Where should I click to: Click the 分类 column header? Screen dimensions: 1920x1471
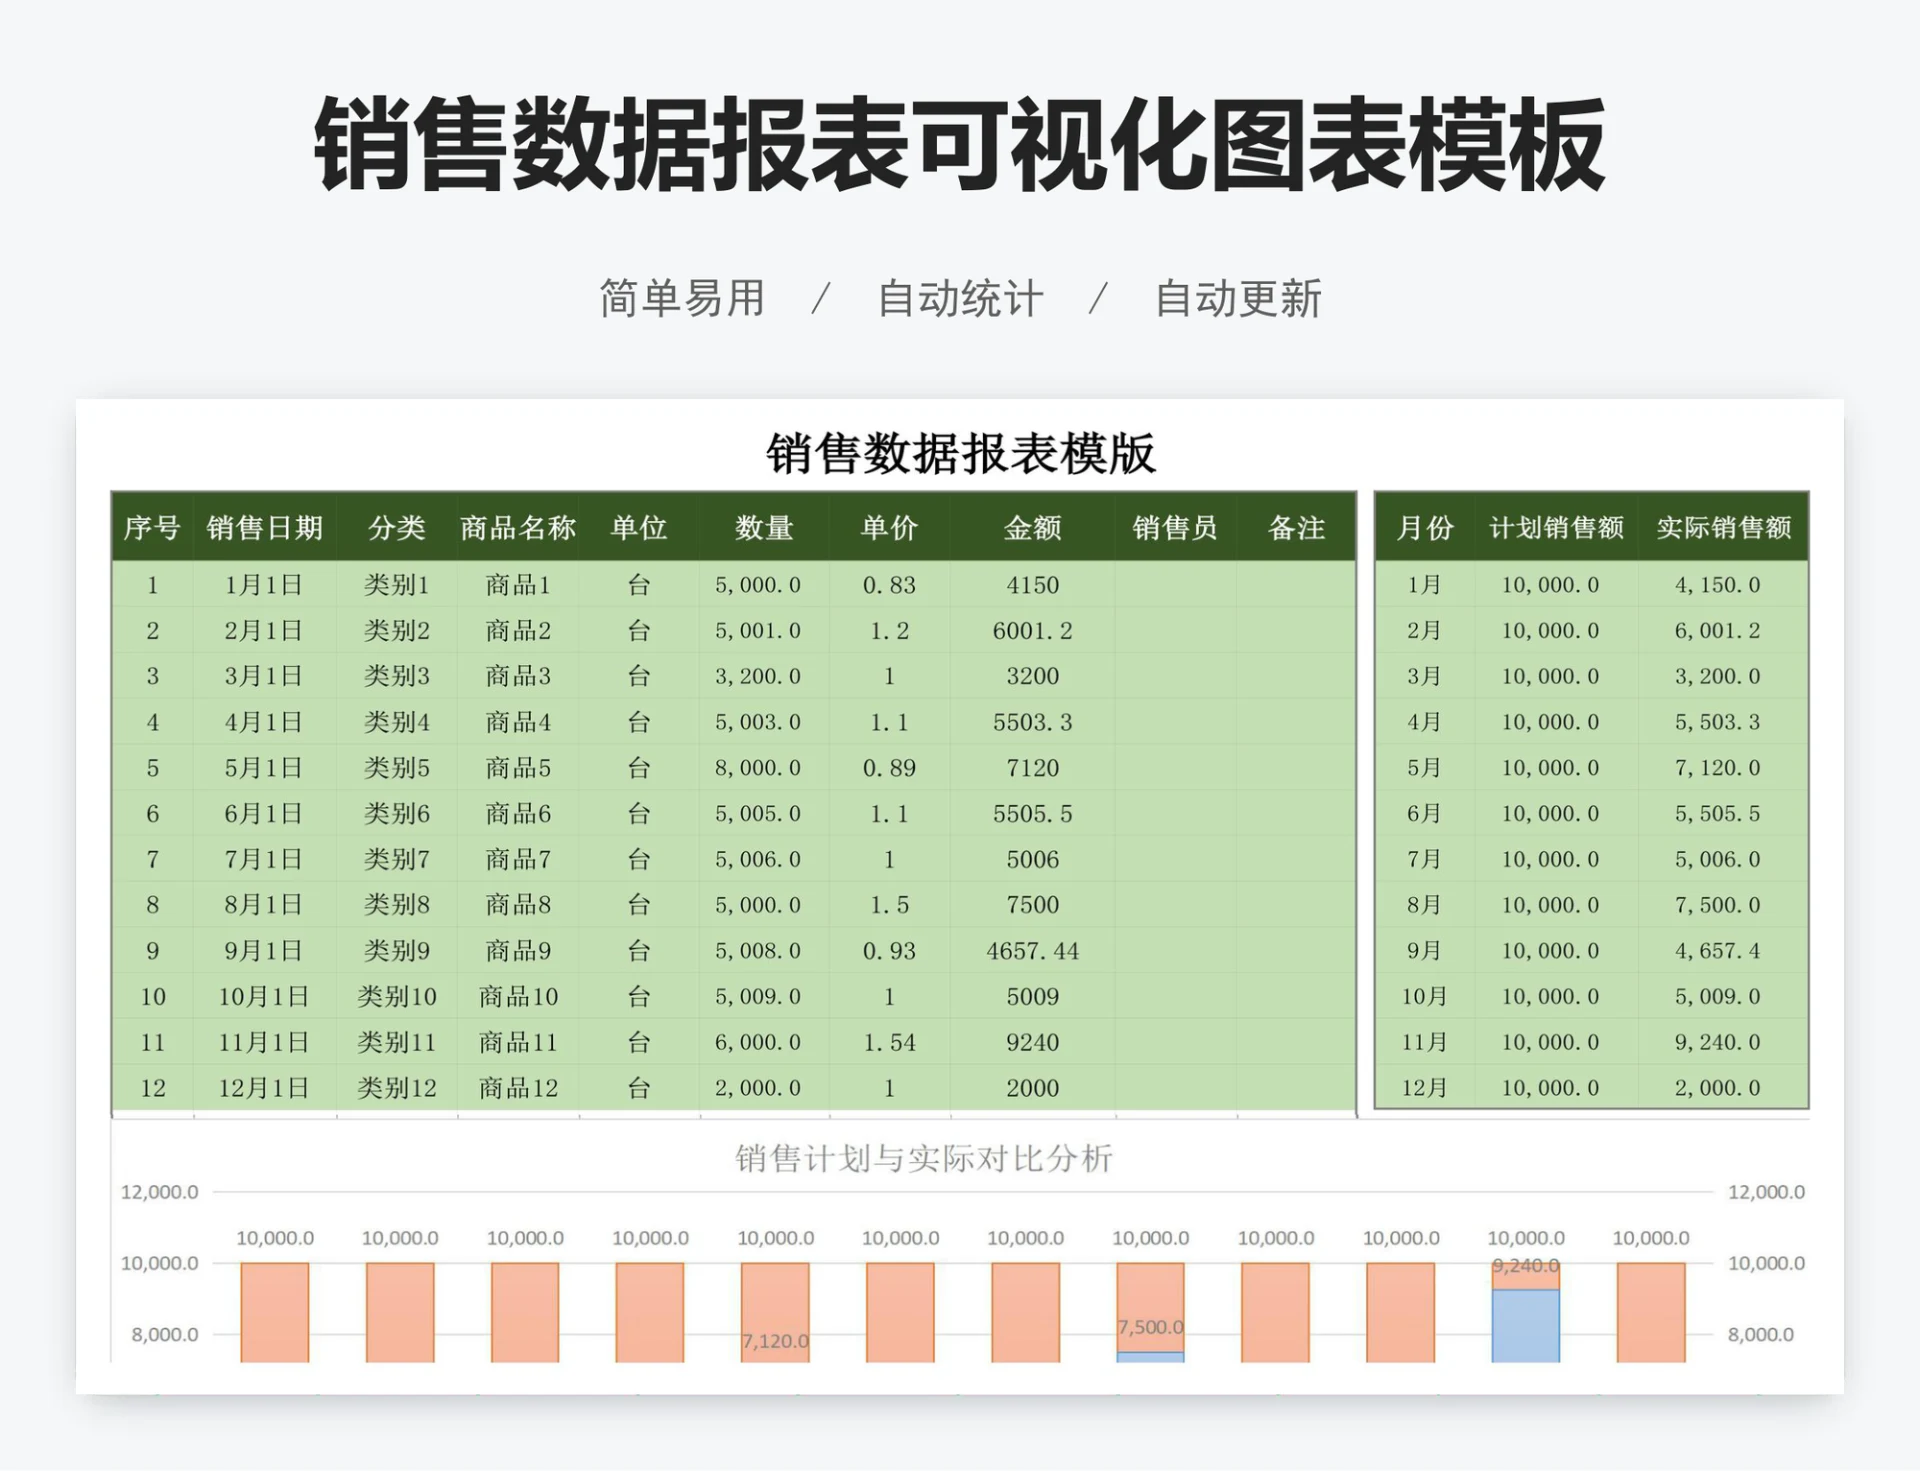397,529
